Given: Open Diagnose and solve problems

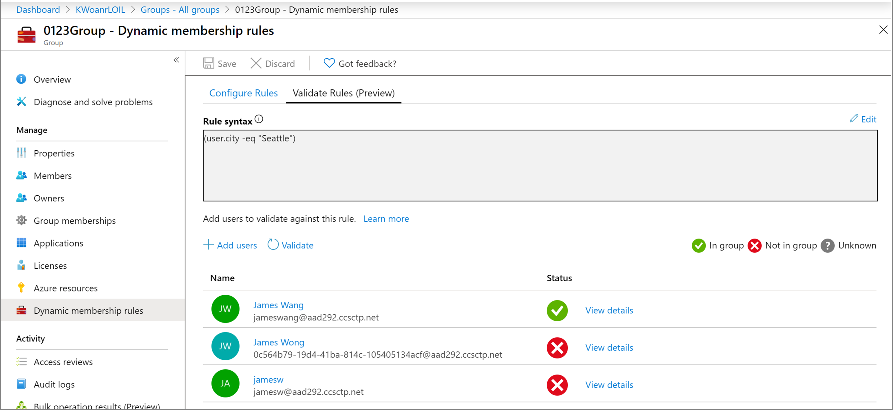Looking at the screenshot, I should 93,102.
